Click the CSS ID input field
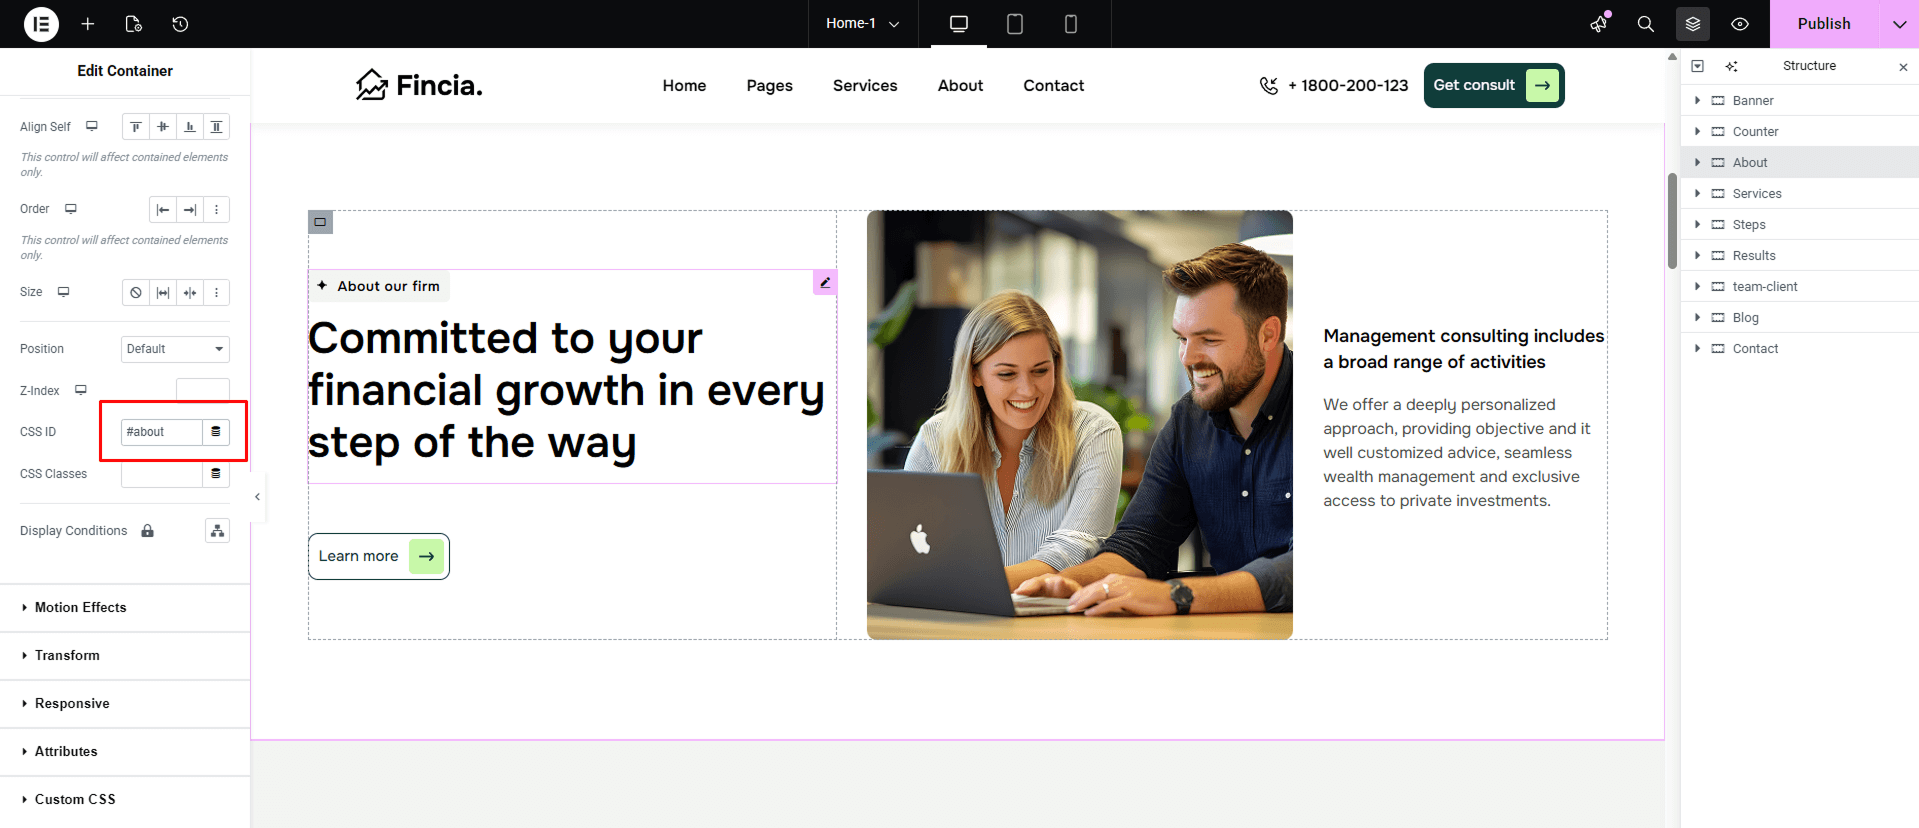Viewport: 1919px width, 828px height. 161,432
